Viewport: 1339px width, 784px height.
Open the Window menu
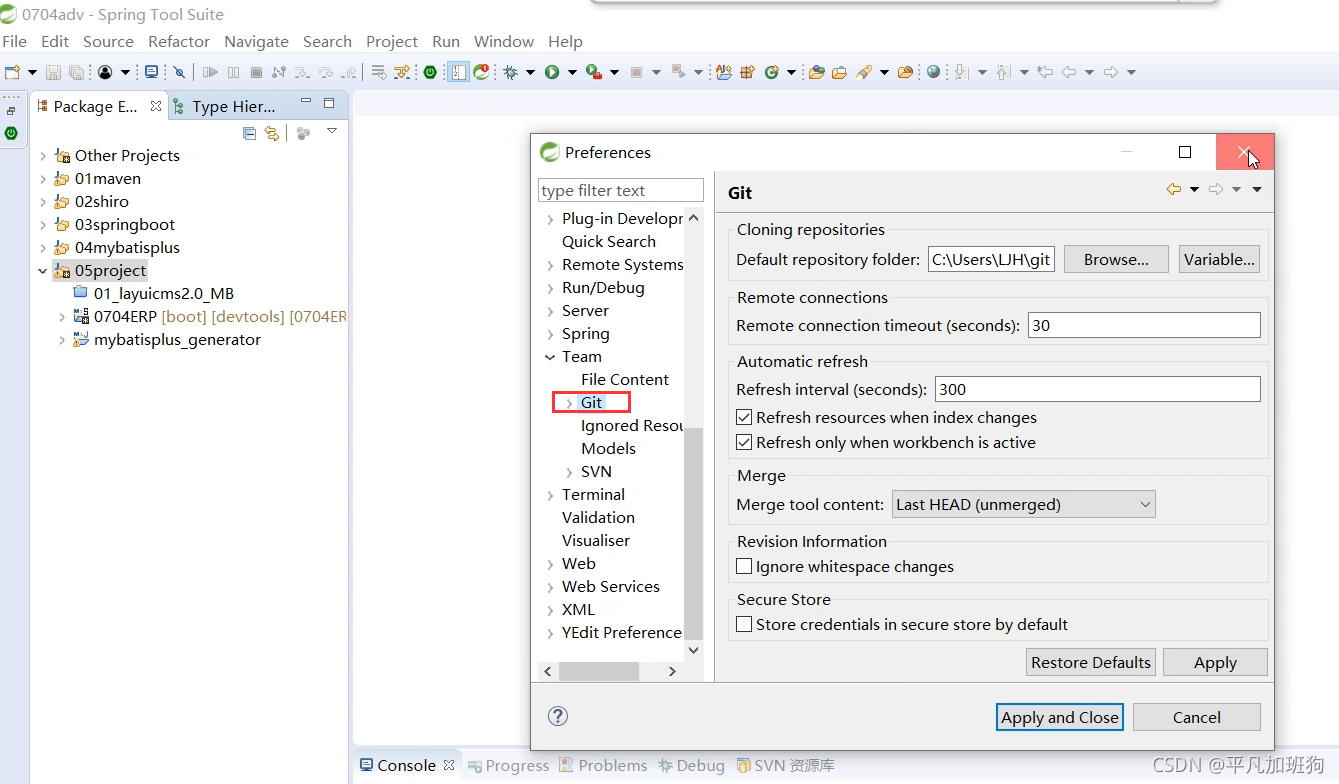(x=504, y=41)
